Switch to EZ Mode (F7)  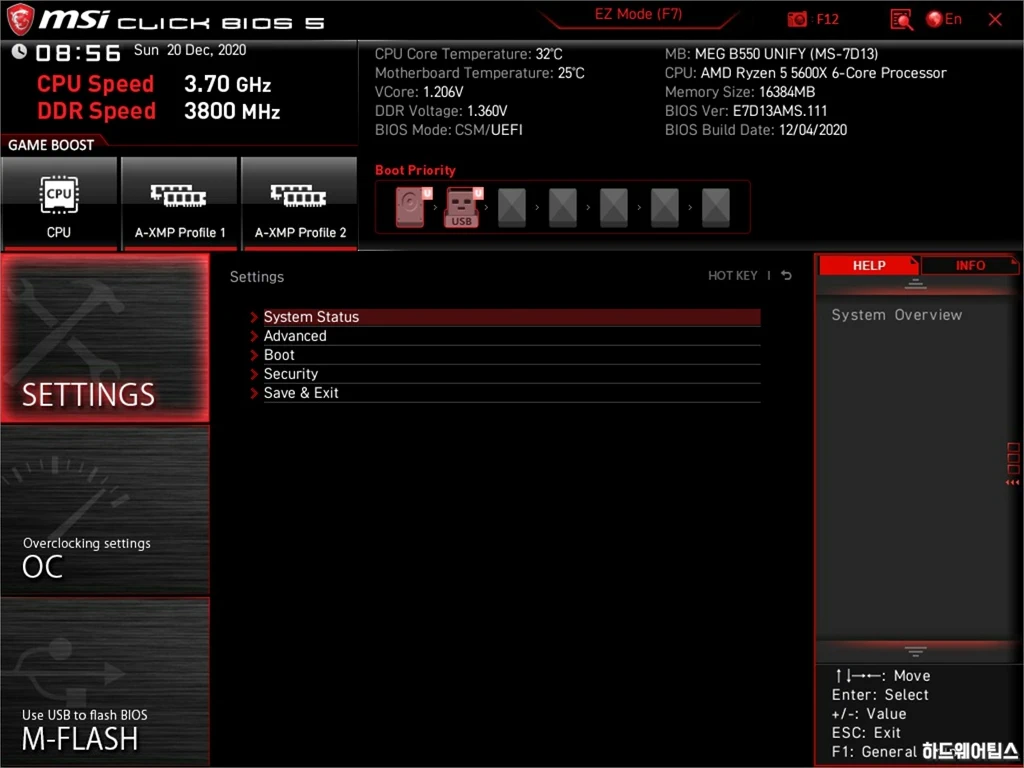pyautogui.click(x=638, y=14)
